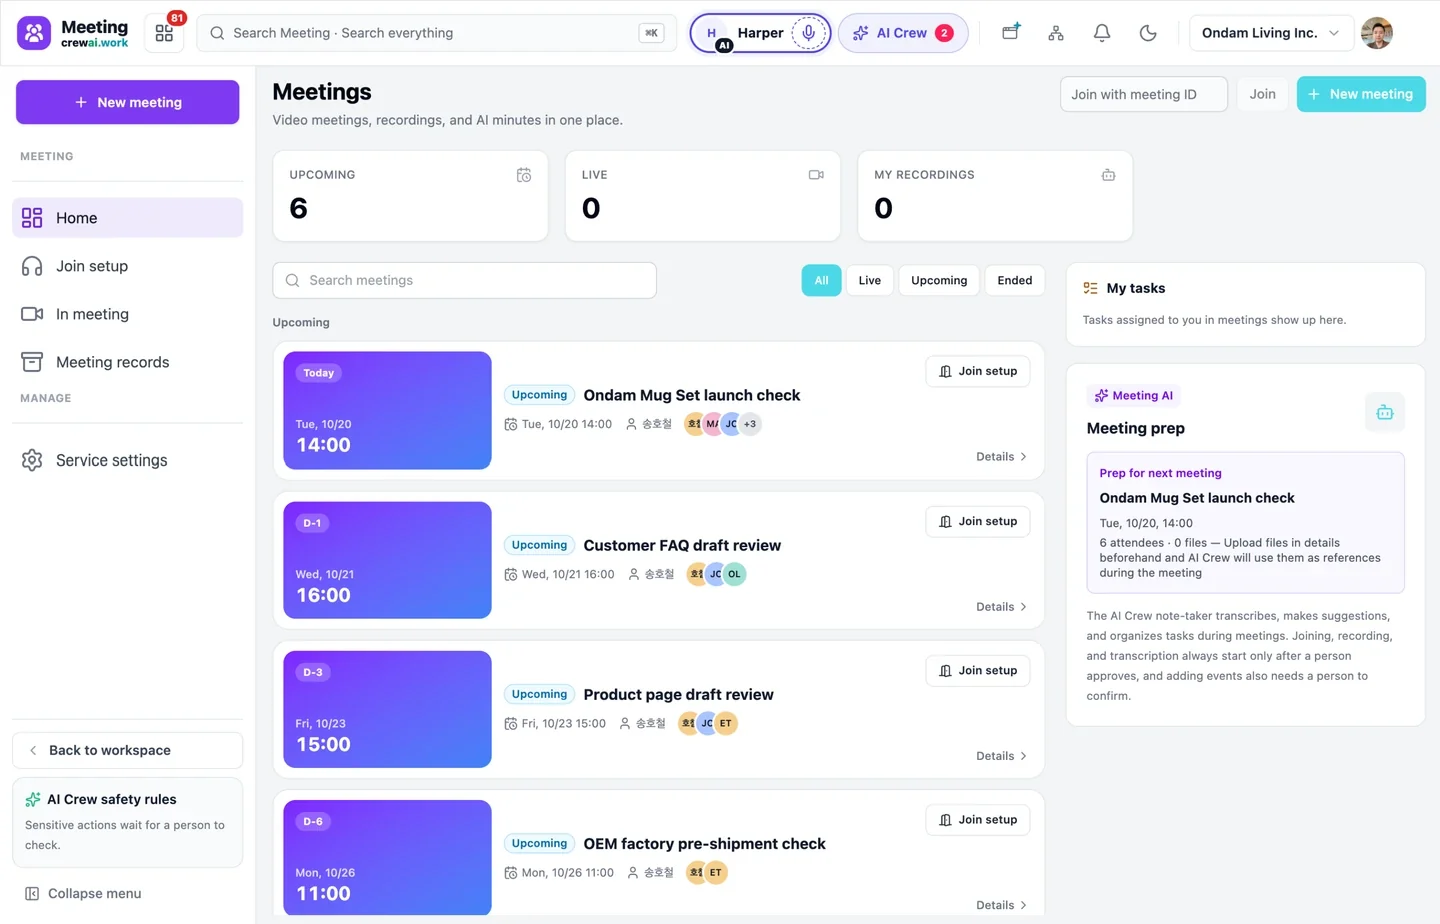Open the user profile avatar
This screenshot has width=1440, height=924.
tap(1377, 33)
